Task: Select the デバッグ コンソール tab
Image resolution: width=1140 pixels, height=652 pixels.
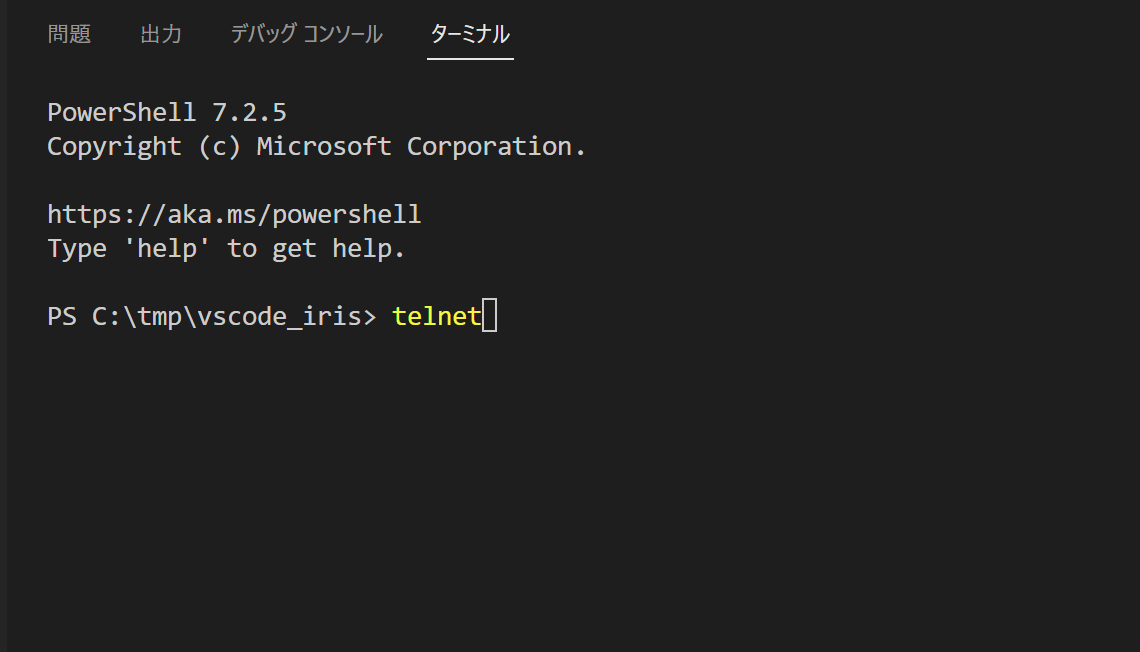Action: click(306, 34)
